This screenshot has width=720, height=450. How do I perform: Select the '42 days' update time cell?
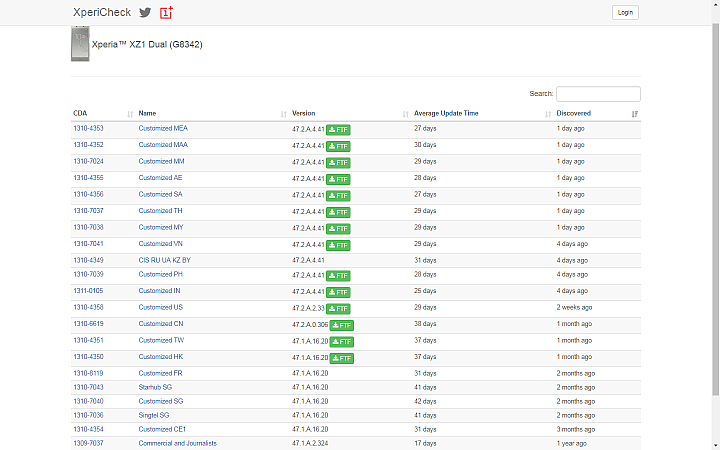[425, 401]
